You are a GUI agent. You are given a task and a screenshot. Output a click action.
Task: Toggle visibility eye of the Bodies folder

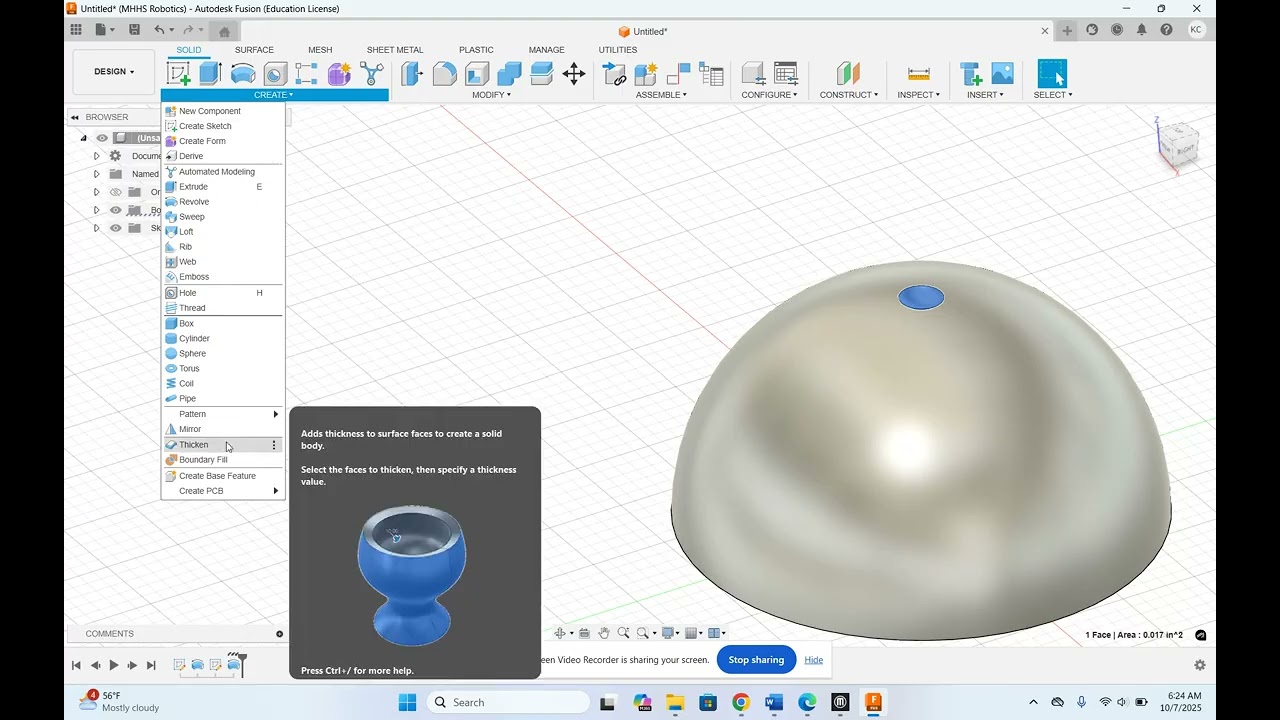[115, 210]
